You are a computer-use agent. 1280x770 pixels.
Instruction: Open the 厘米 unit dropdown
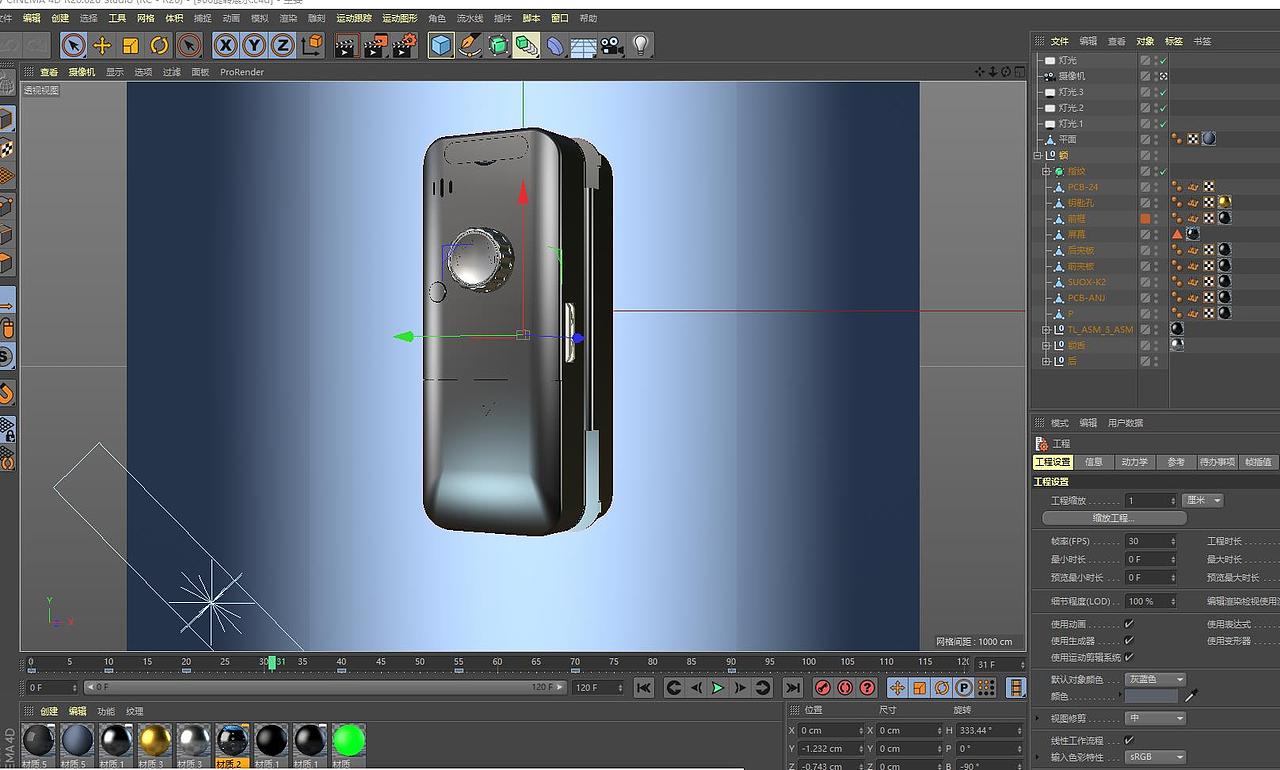pos(1203,500)
